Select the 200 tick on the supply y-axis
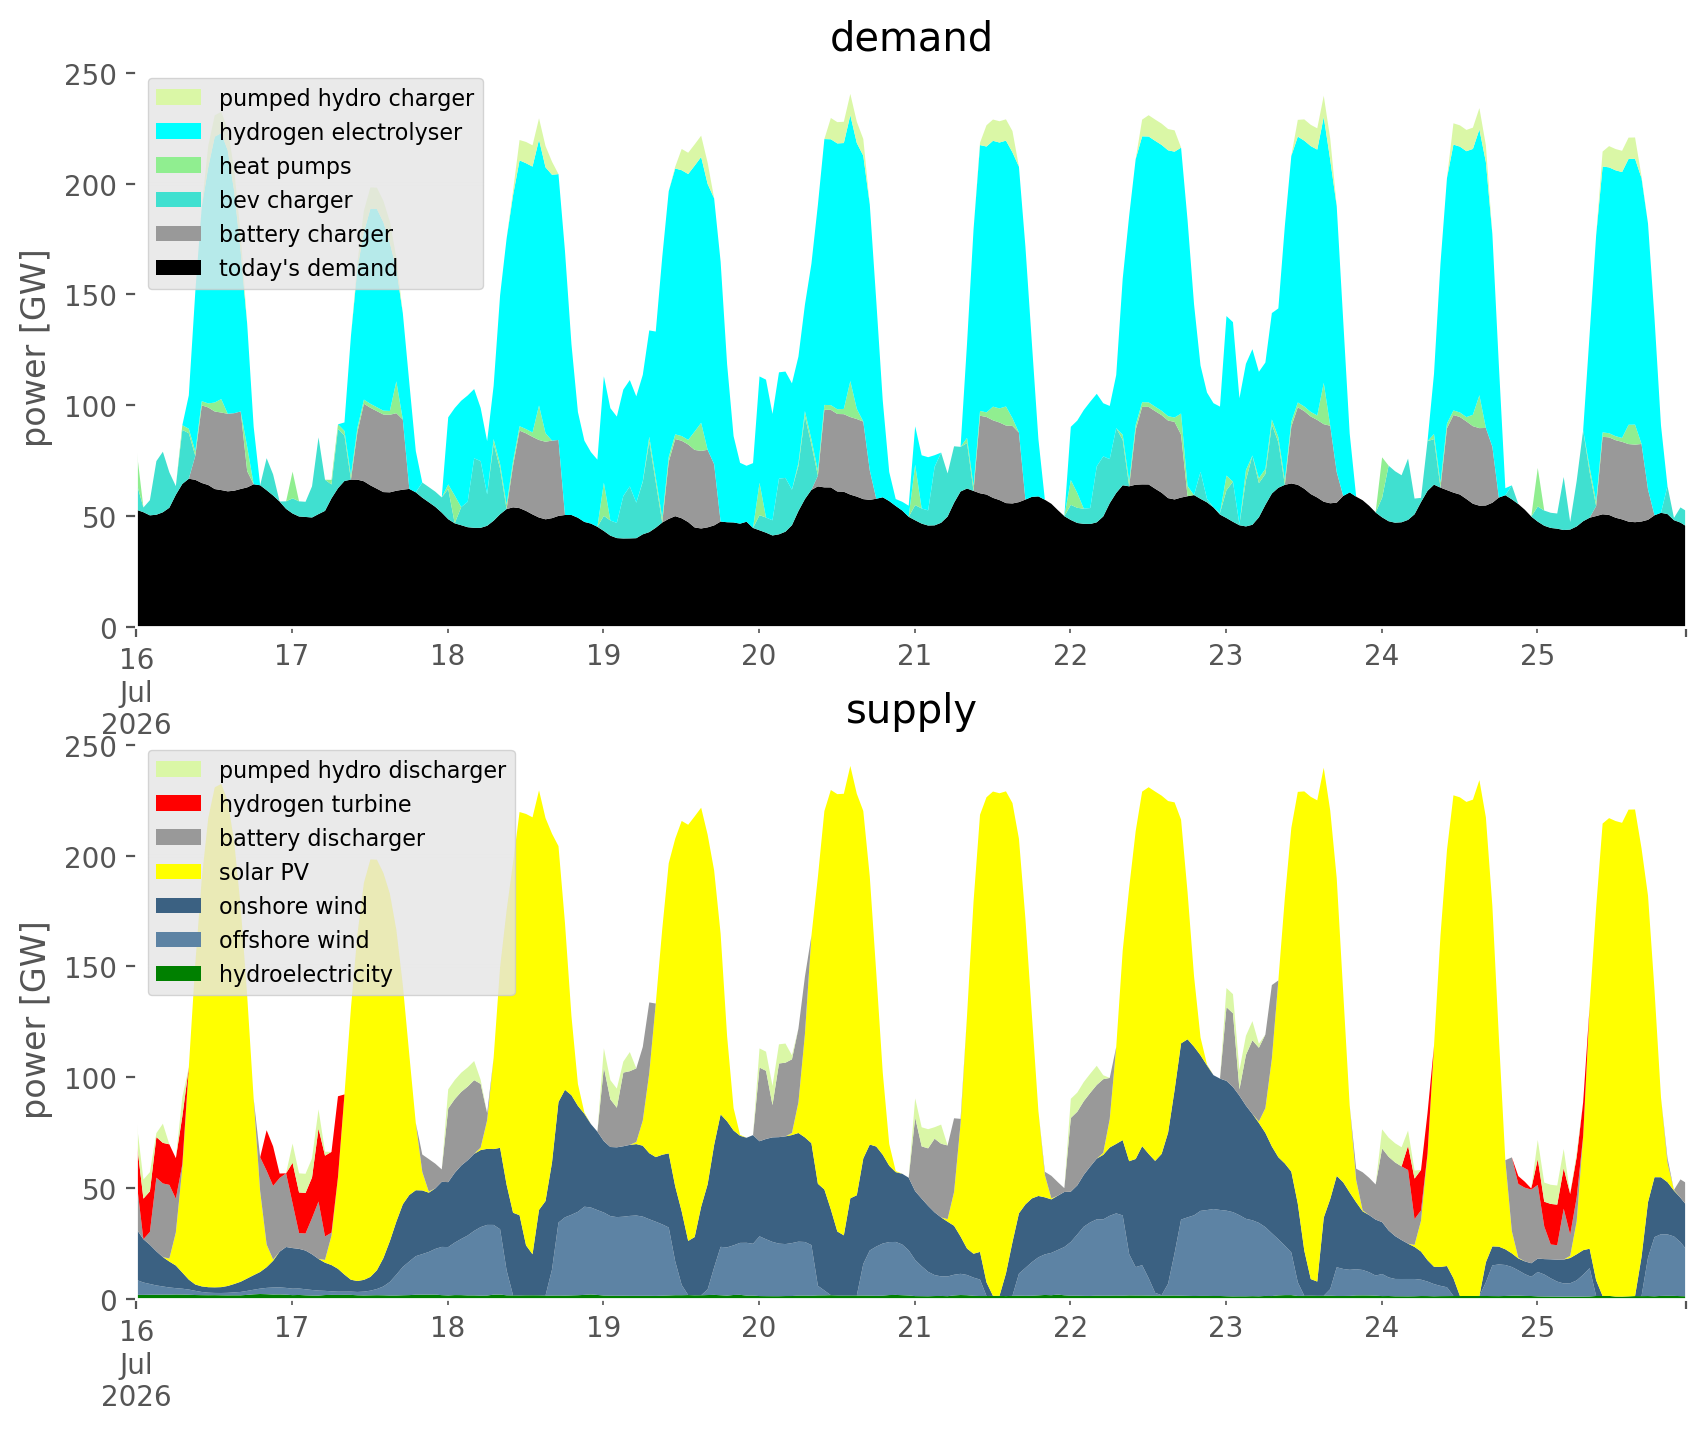 coord(93,857)
